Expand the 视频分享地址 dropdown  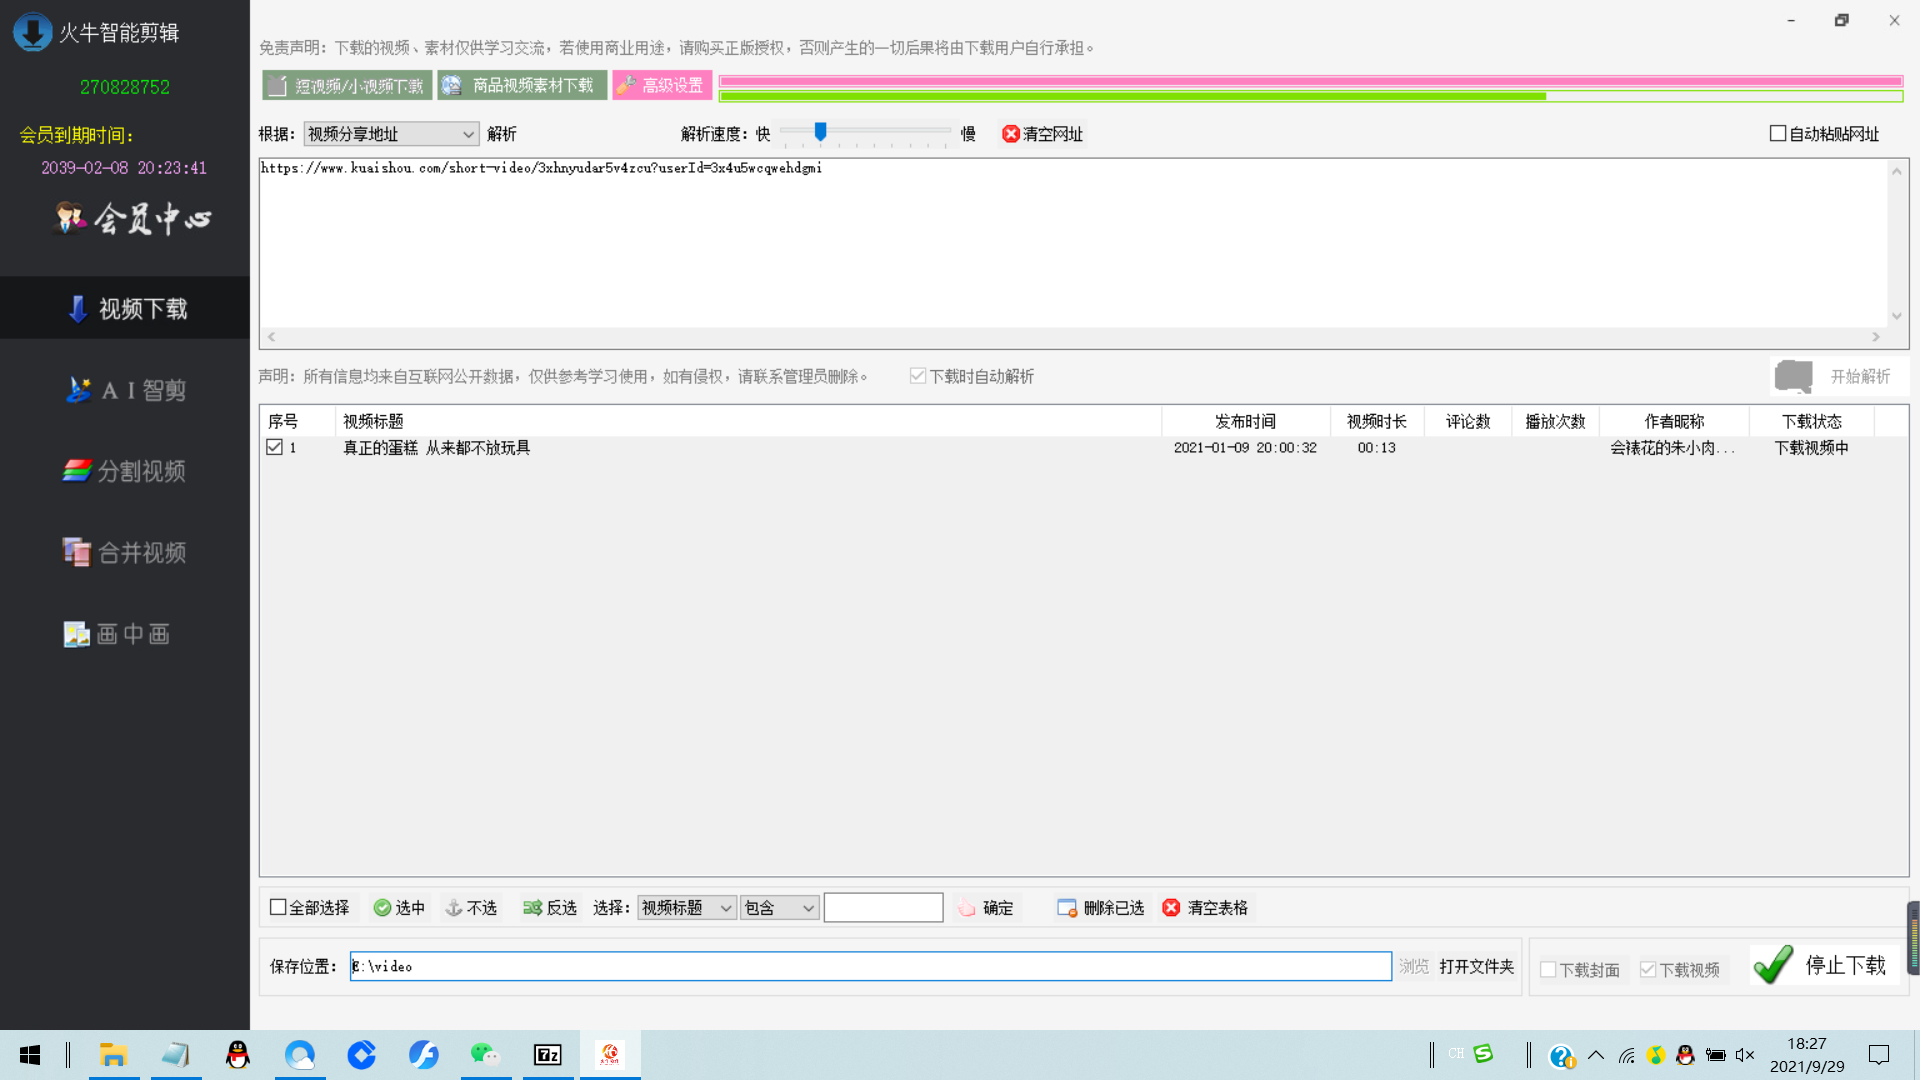click(x=391, y=134)
